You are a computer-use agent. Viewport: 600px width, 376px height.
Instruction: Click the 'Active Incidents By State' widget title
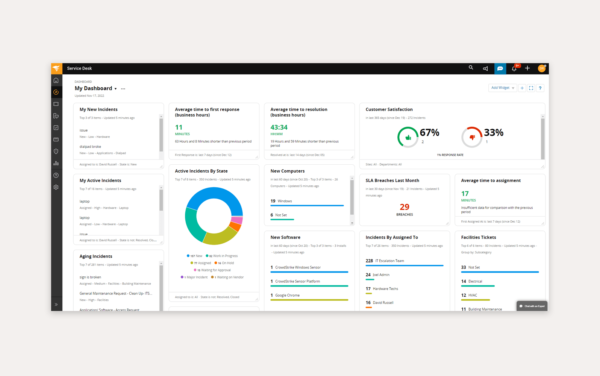(201, 171)
